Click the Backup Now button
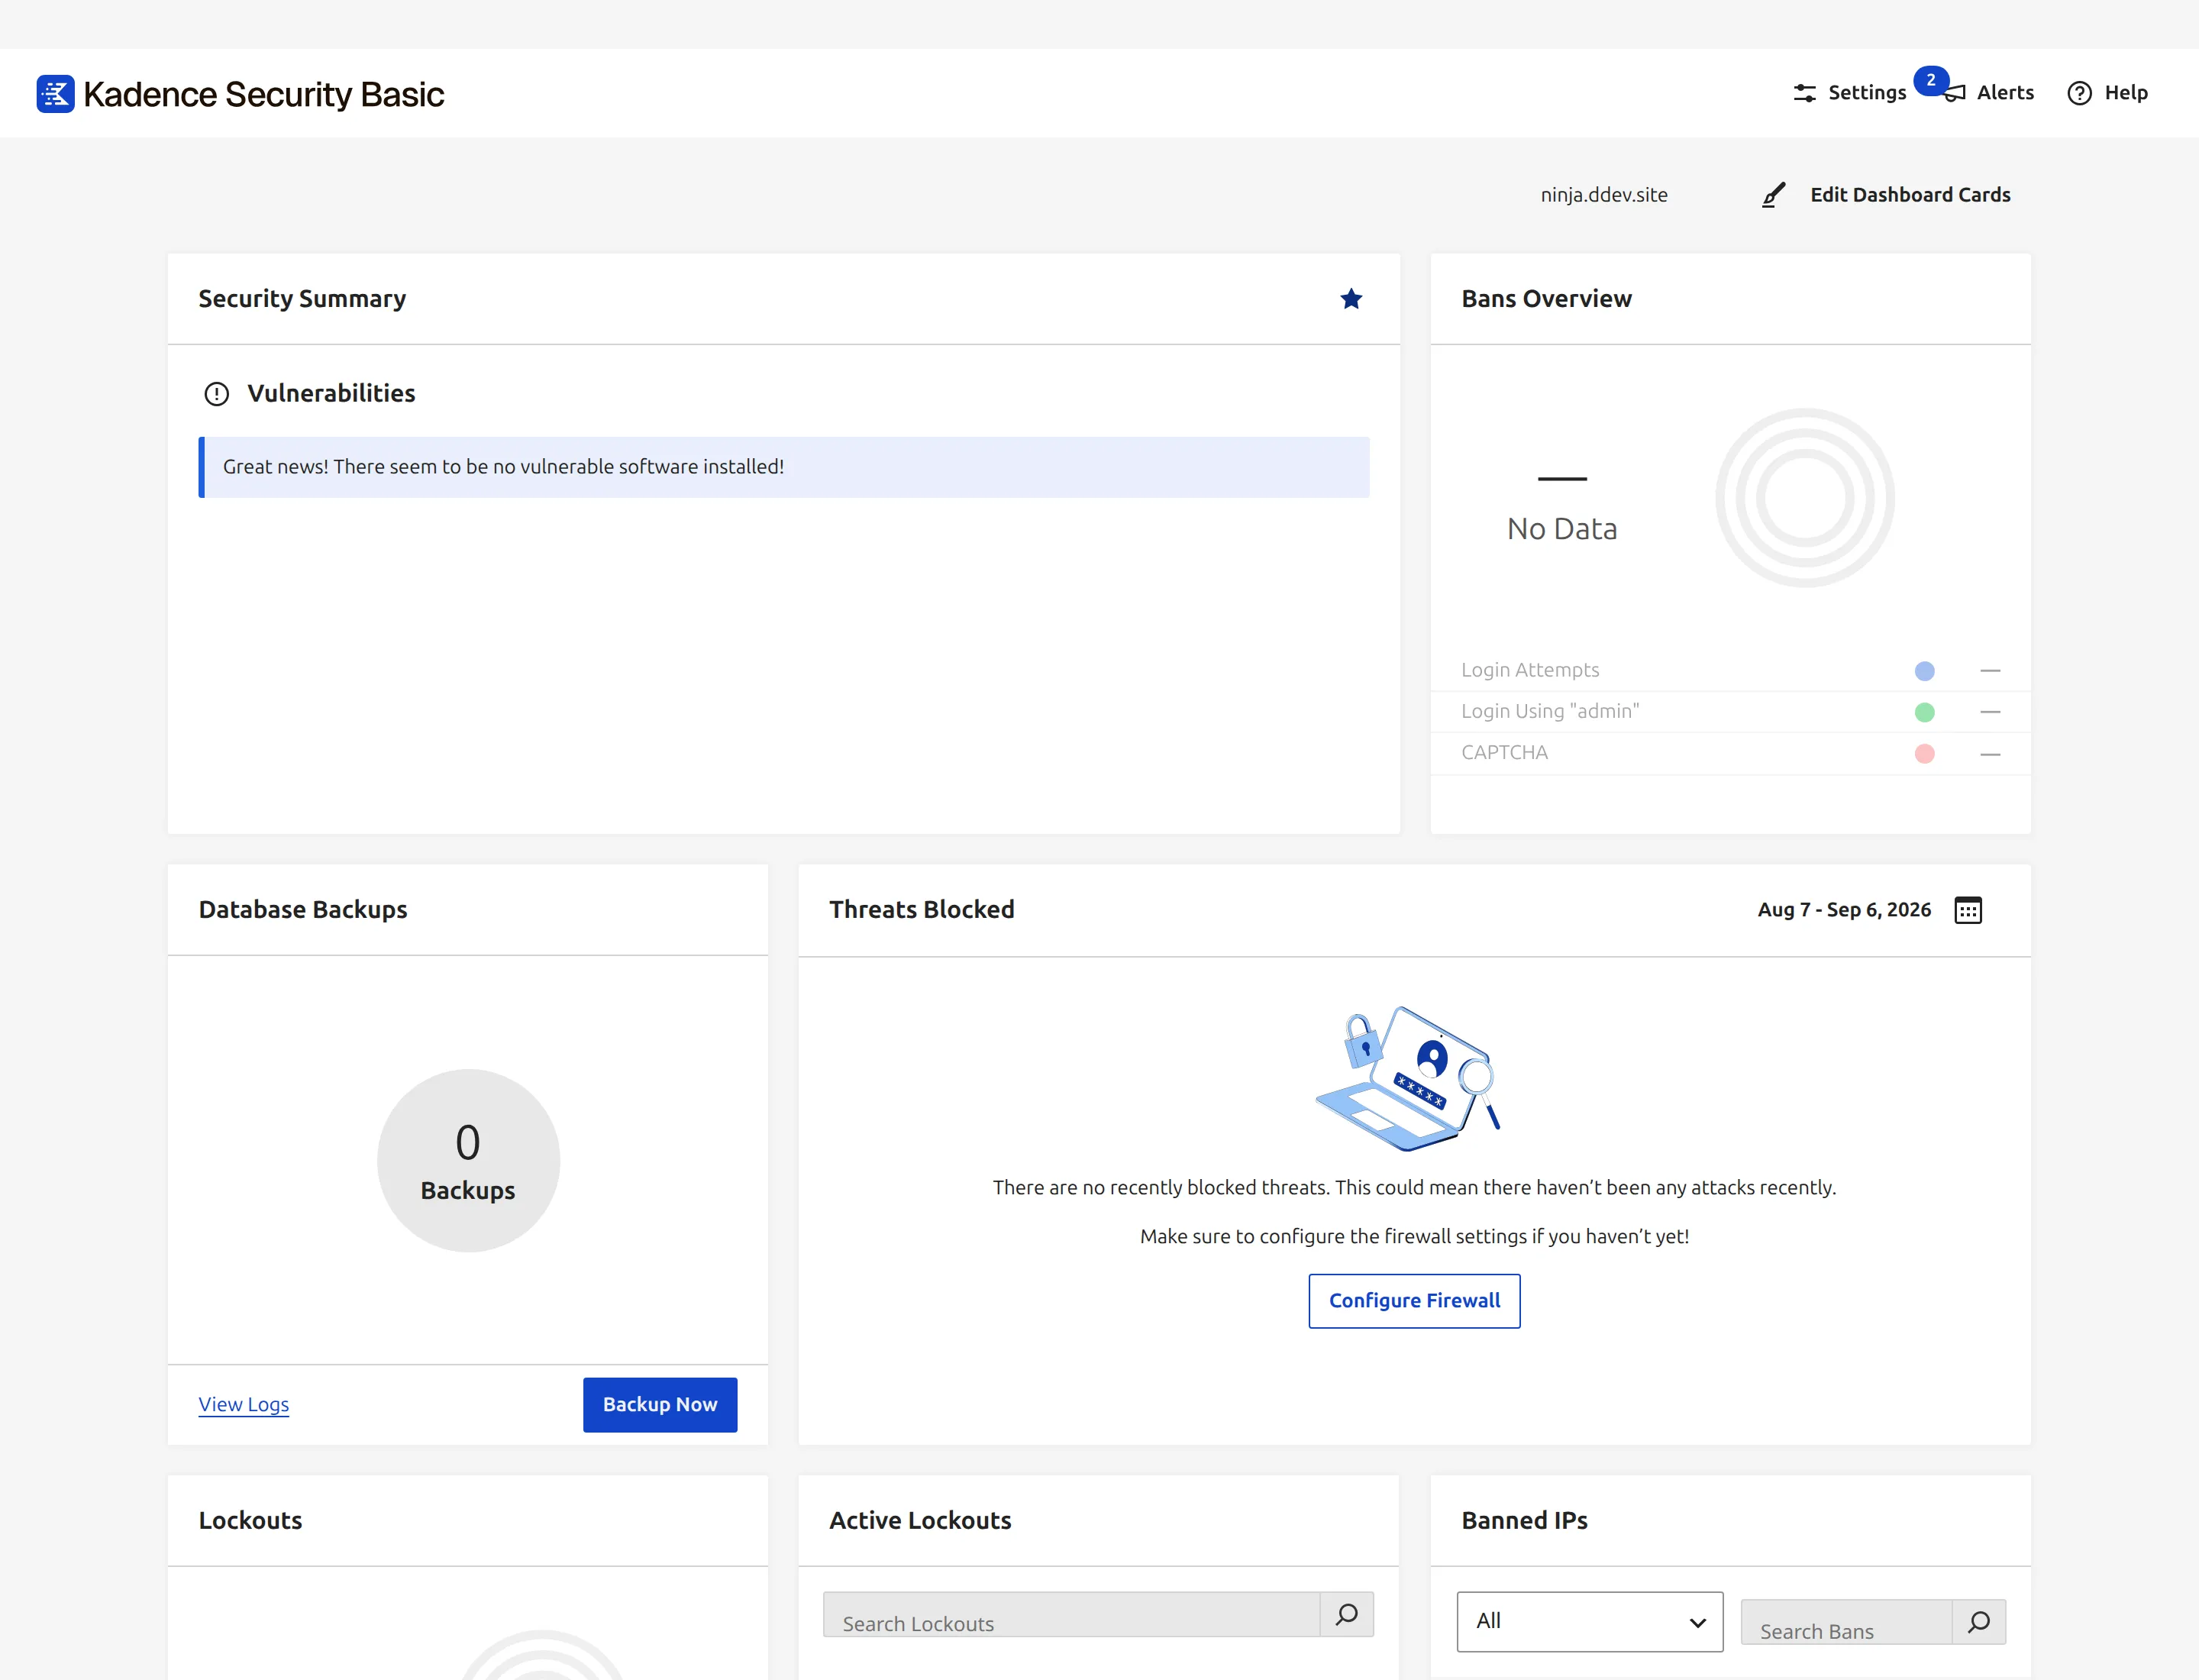Screen dimensions: 2199x1680 click(660, 1404)
